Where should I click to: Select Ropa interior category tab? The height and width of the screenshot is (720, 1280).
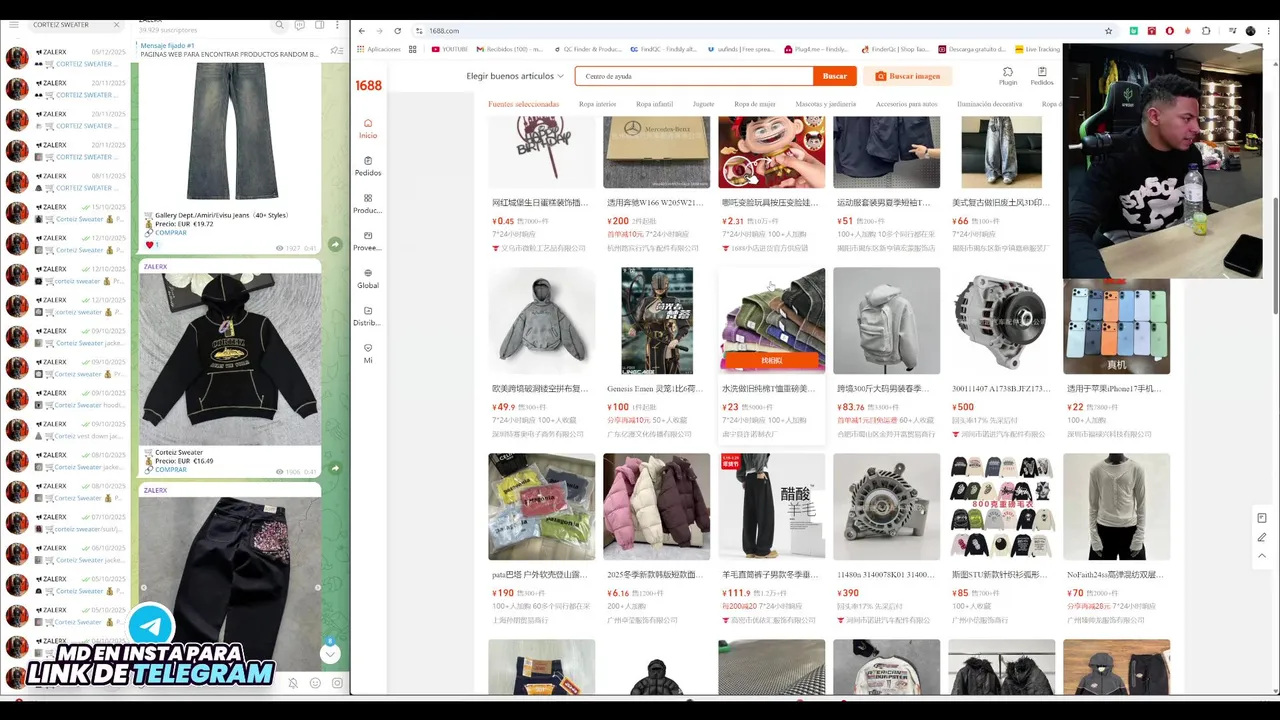(x=597, y=104)
